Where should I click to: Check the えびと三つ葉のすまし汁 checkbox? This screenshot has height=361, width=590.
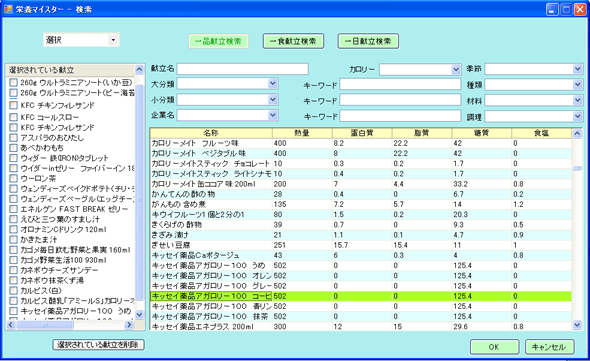(14, 219)
